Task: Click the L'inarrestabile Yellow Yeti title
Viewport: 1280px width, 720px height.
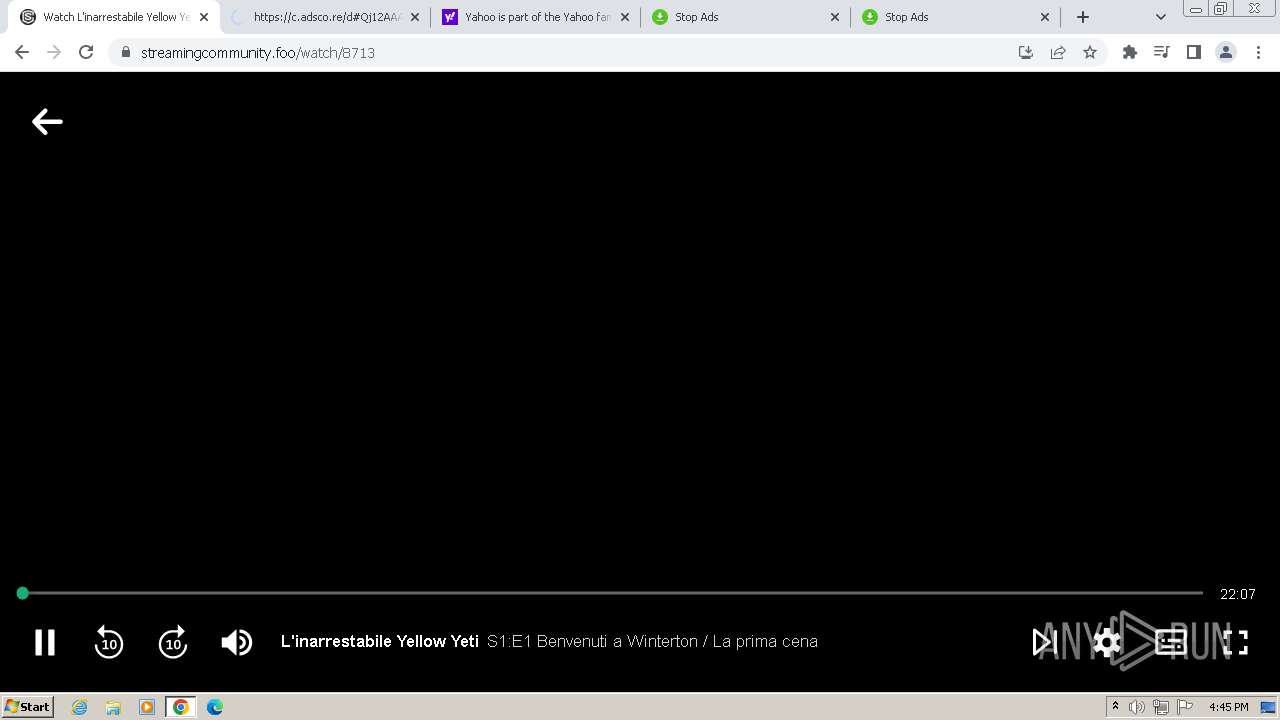Action: click(380, 642)
